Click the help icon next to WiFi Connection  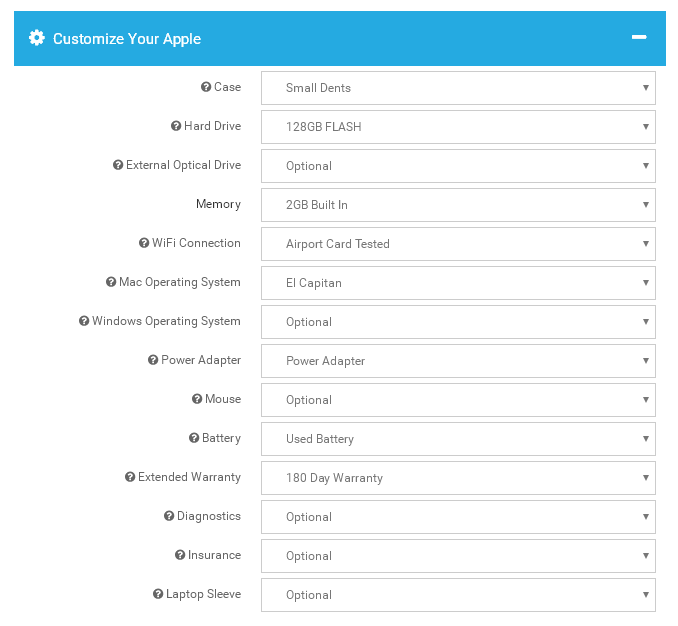144,243
